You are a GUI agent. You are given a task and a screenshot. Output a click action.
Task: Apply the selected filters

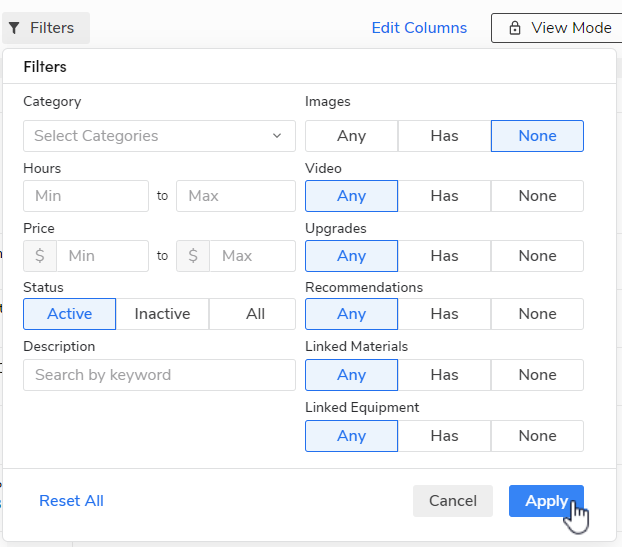click(546, 501)
